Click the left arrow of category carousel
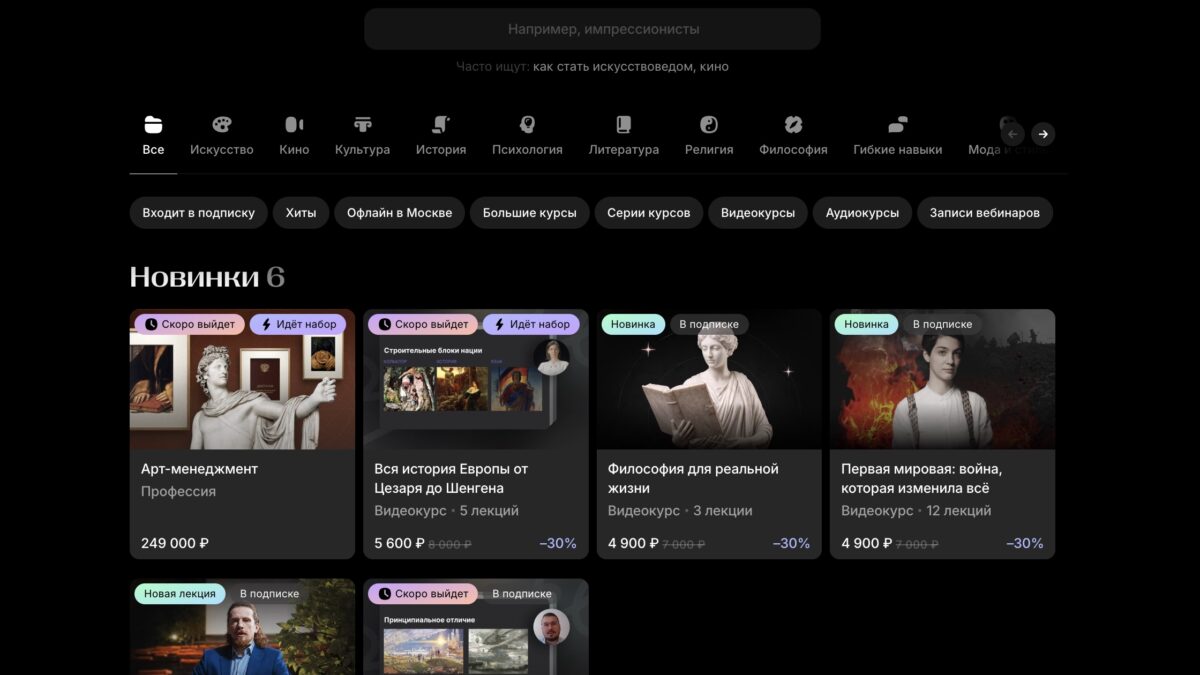 [1013, 134]
